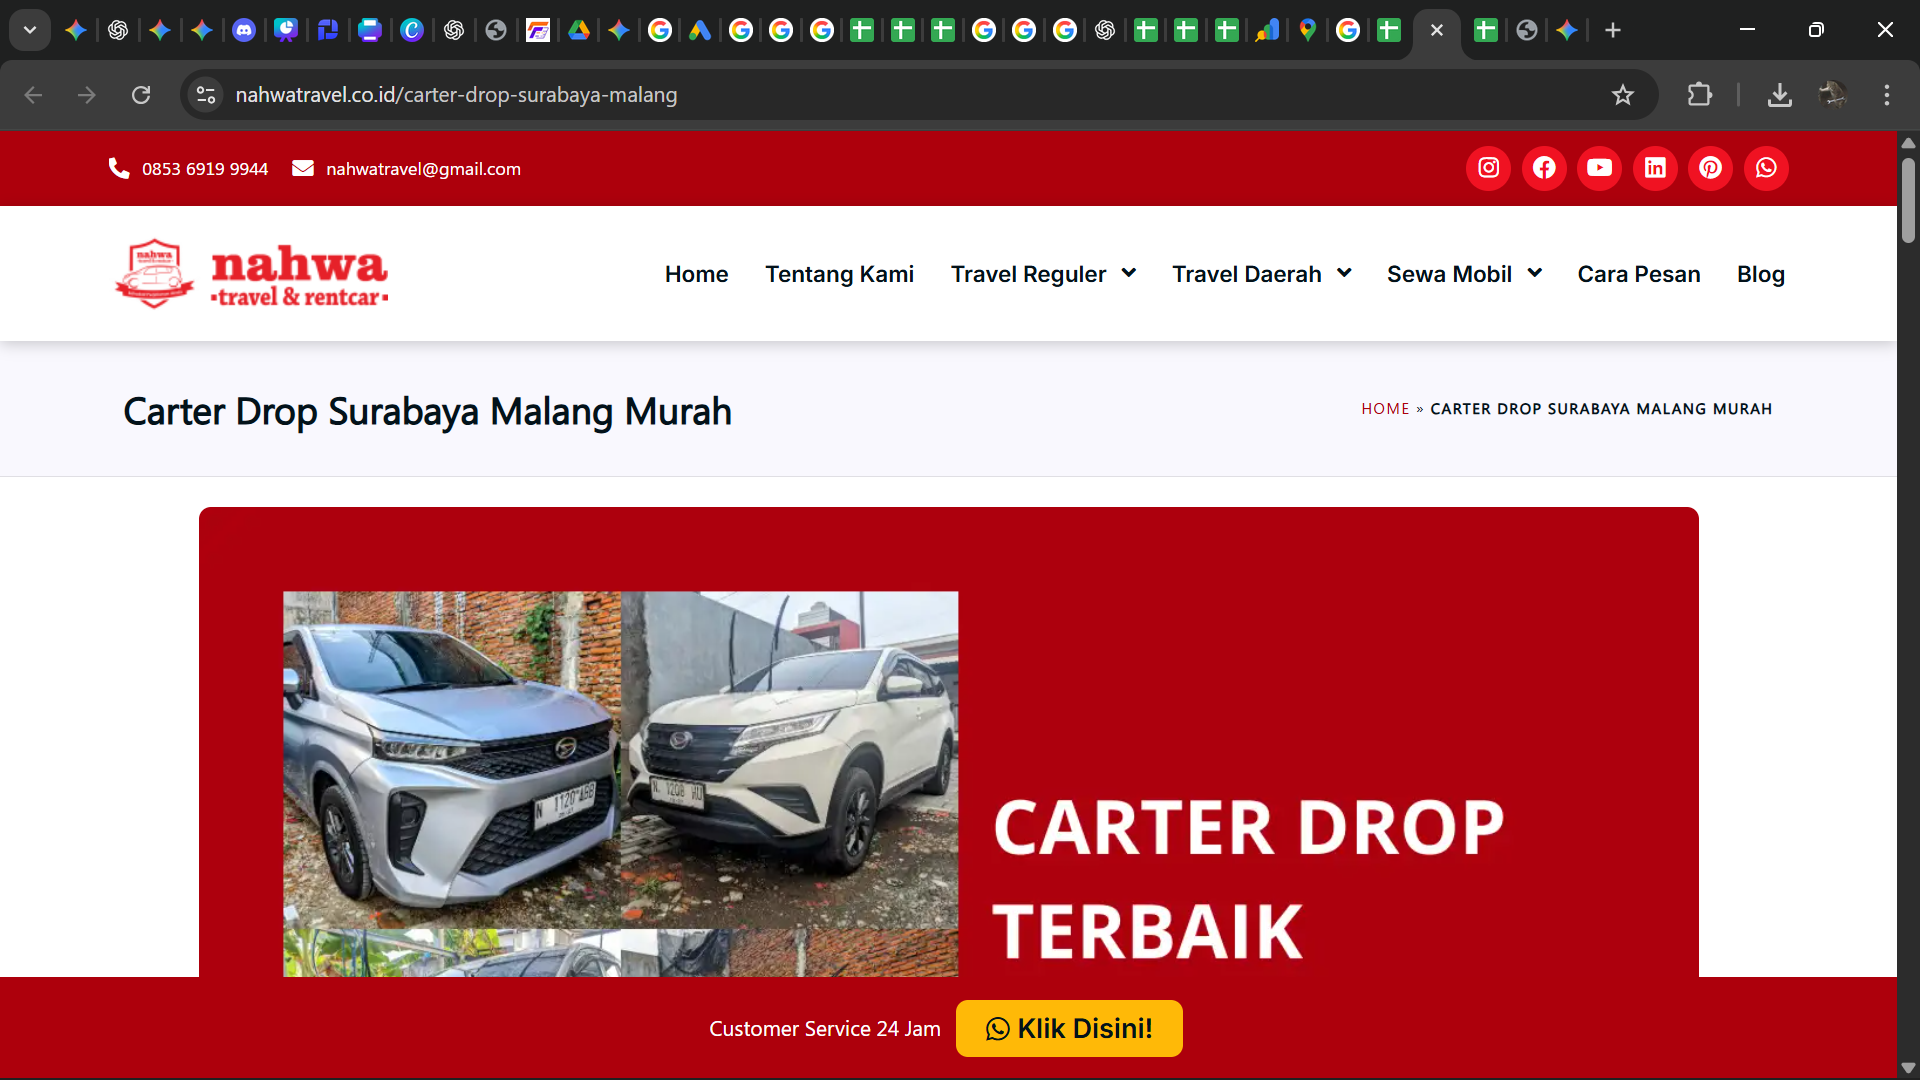
Task: Open the Pinterest icon
Action: [1710, 168]
